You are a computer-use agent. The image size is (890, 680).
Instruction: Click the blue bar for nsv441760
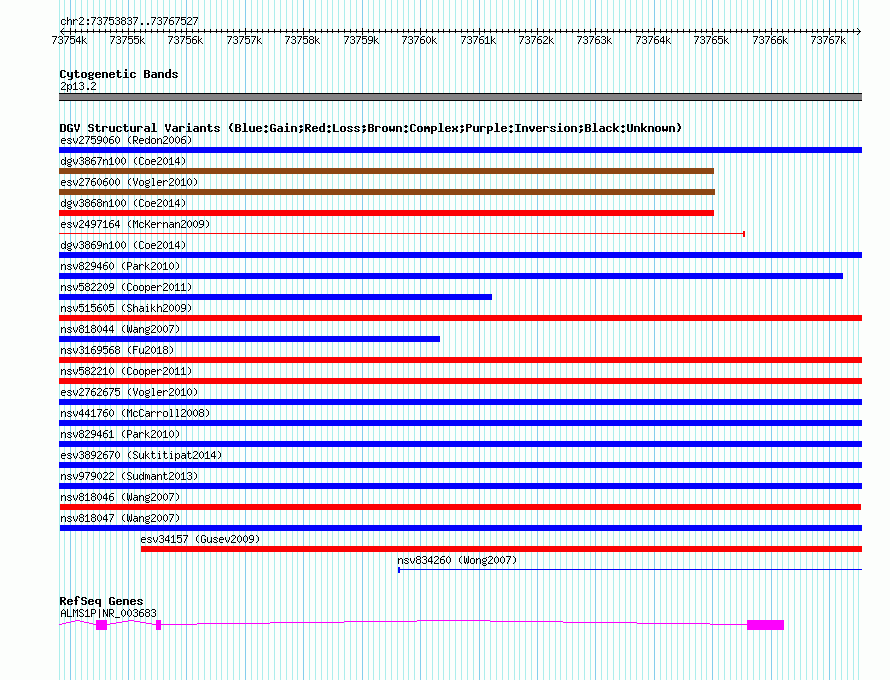pyautogui.click(x=460, y=423)
